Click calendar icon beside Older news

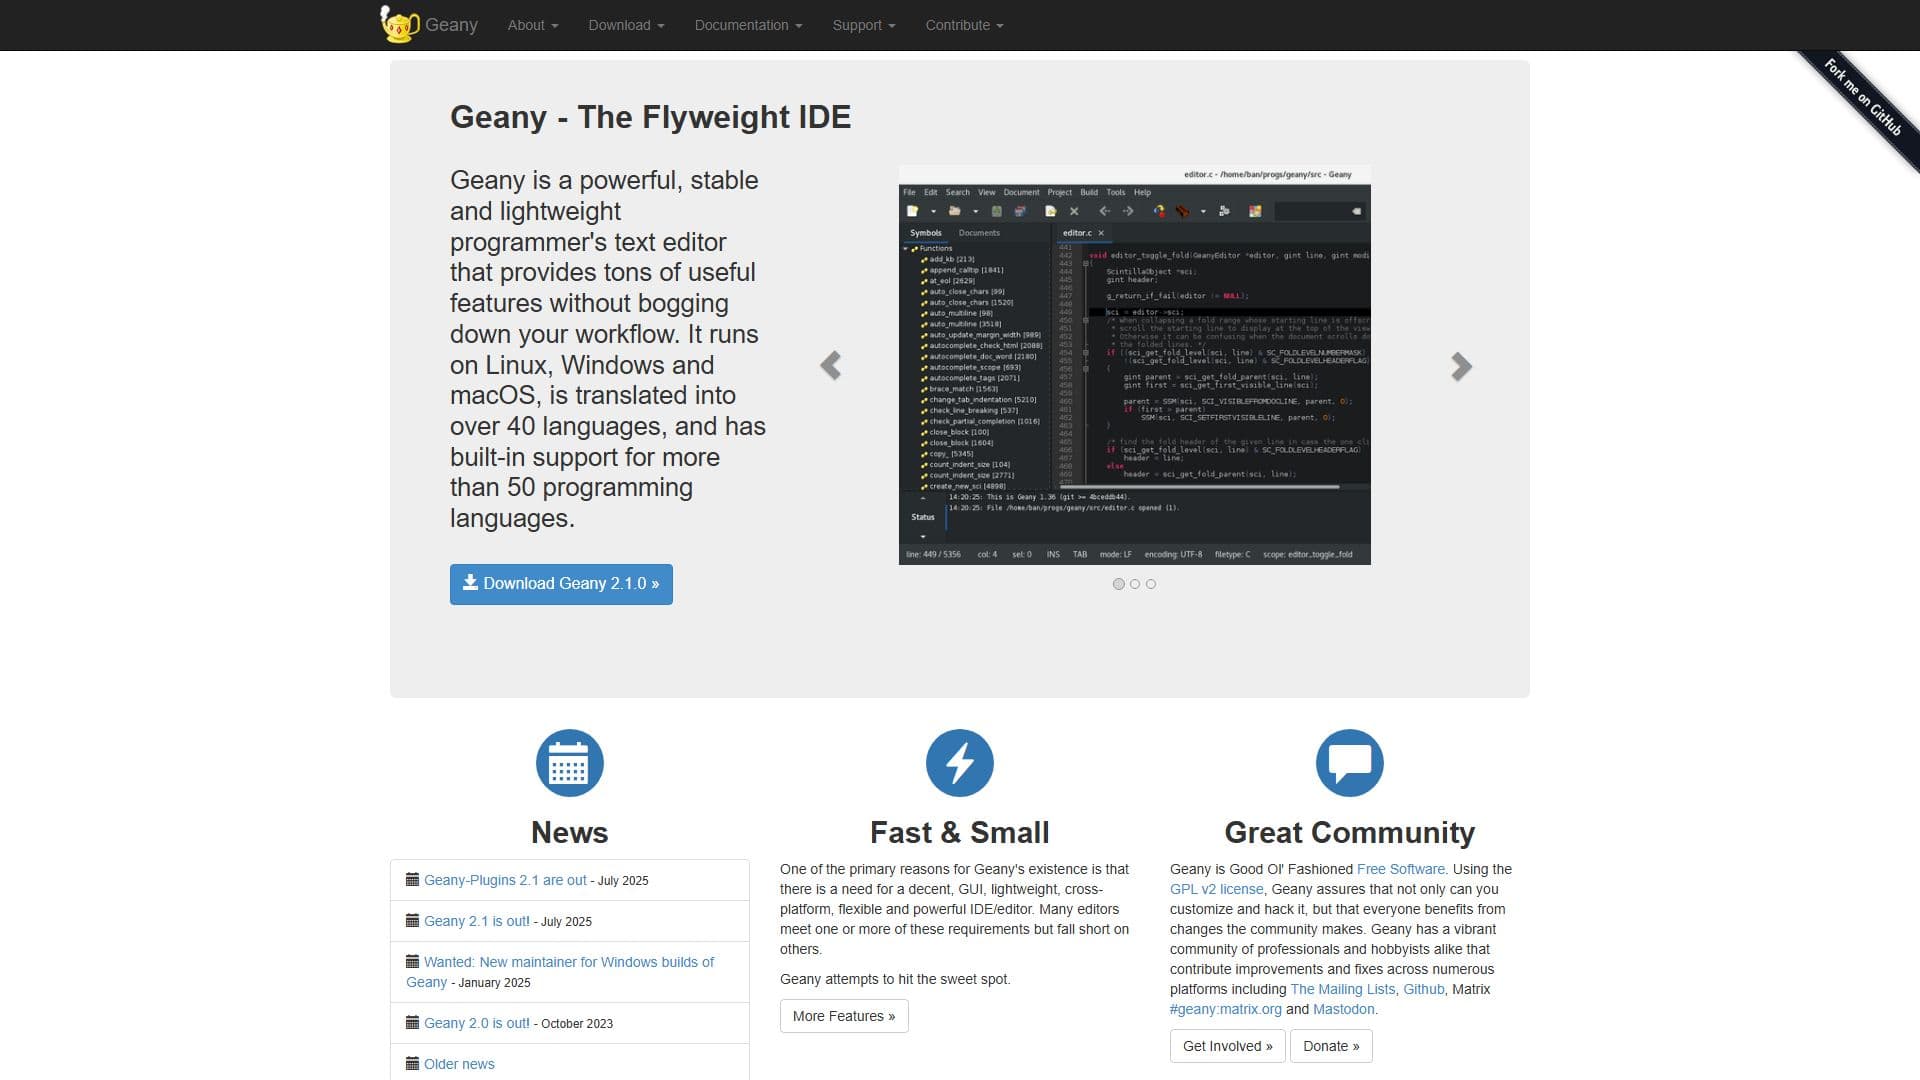click(412, 1063)
